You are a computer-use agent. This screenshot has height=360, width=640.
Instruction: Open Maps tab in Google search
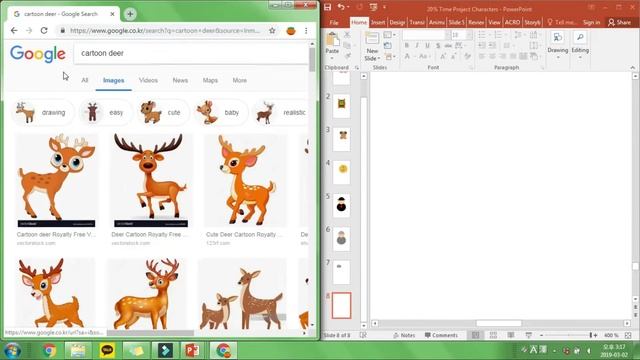point(210,80)
